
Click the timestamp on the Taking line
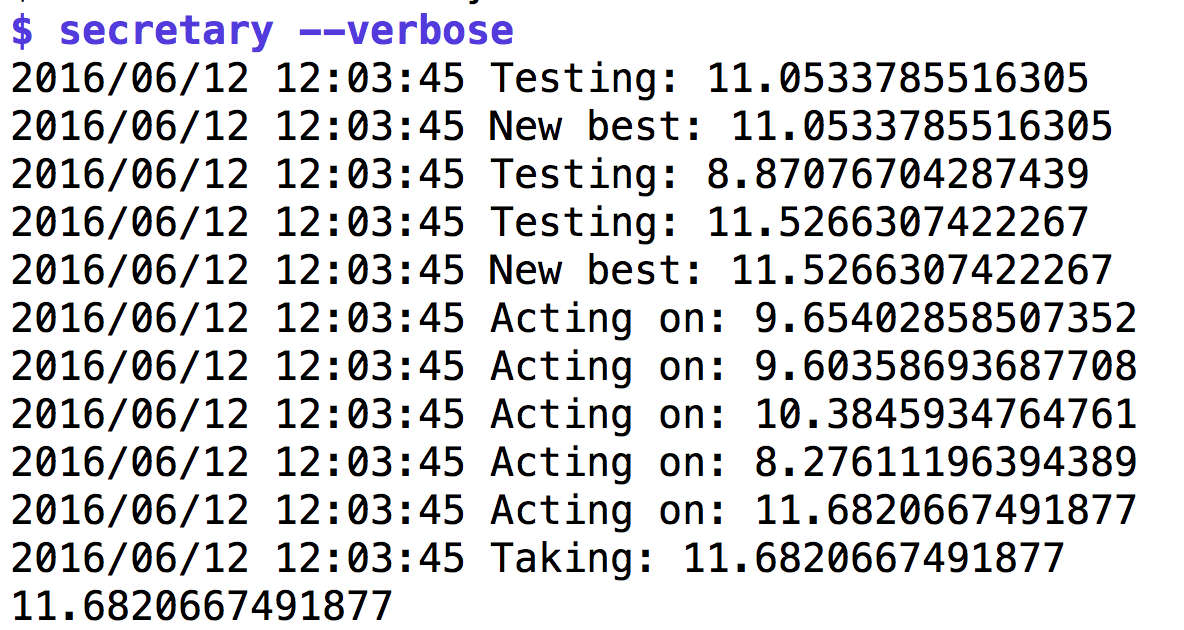[238, 558]
